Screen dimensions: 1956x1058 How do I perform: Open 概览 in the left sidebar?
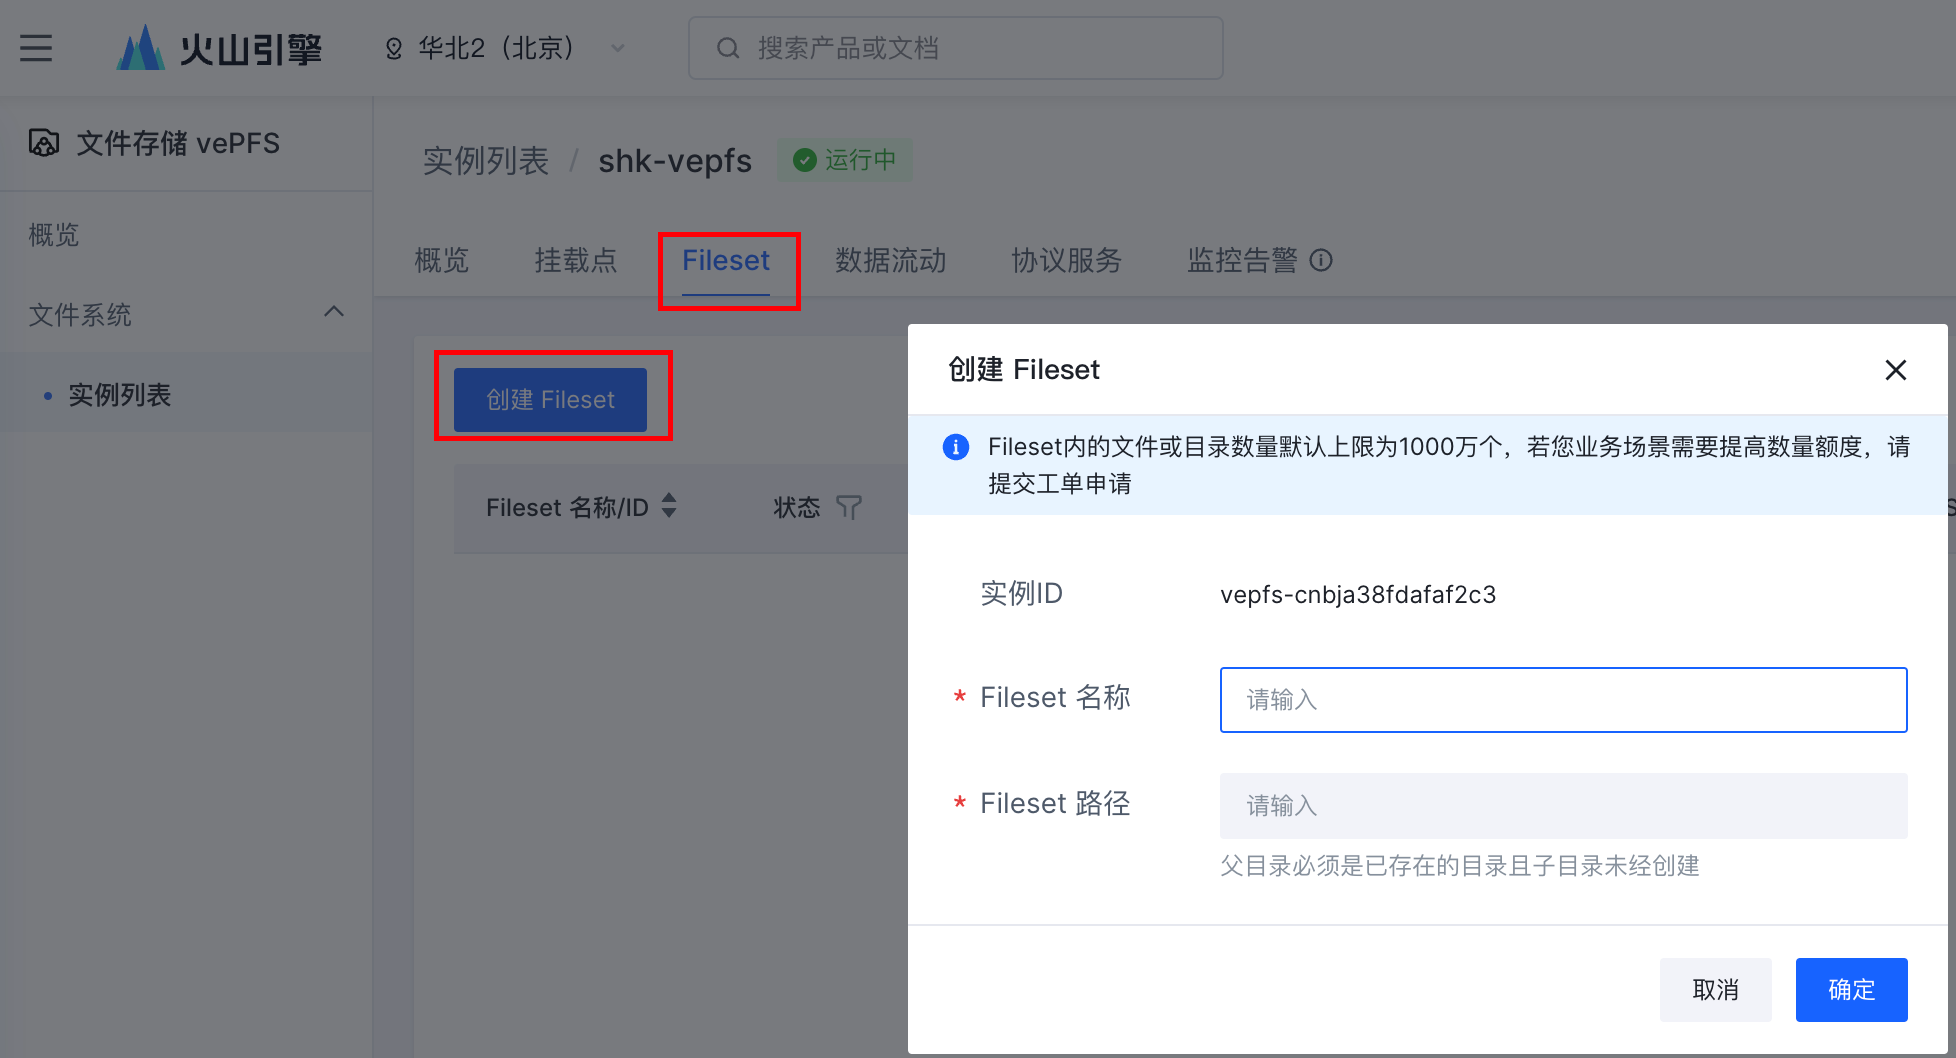pyautogui.click(x=54, y=235)
